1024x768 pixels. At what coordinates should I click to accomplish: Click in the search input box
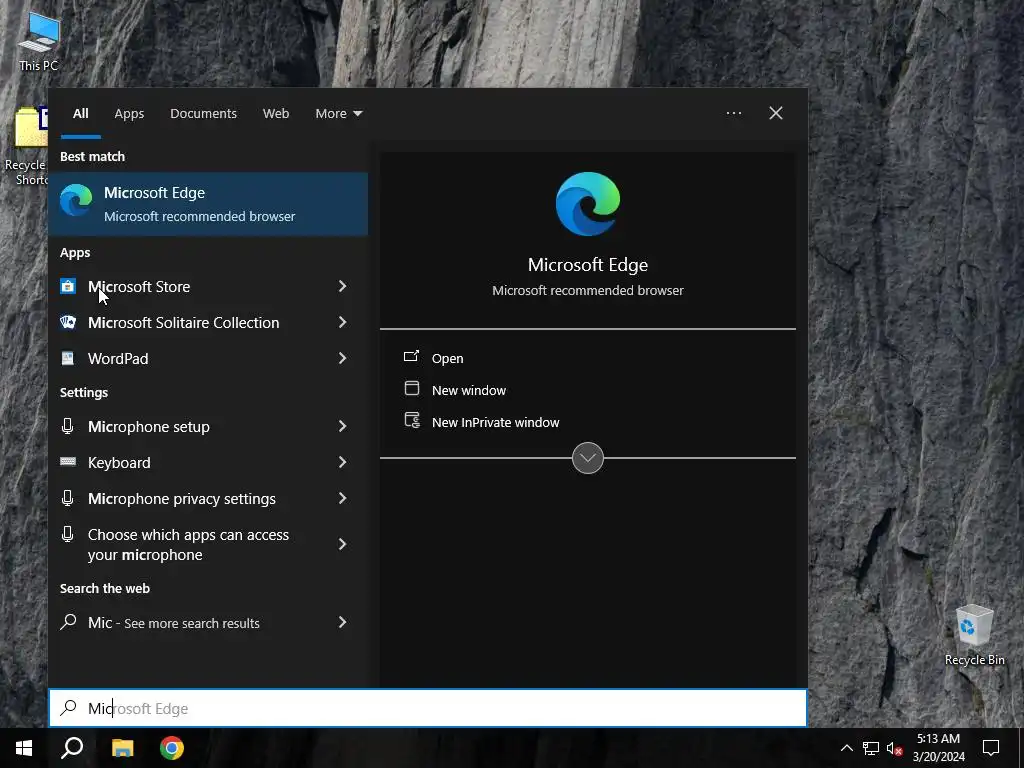click(428, 708)
